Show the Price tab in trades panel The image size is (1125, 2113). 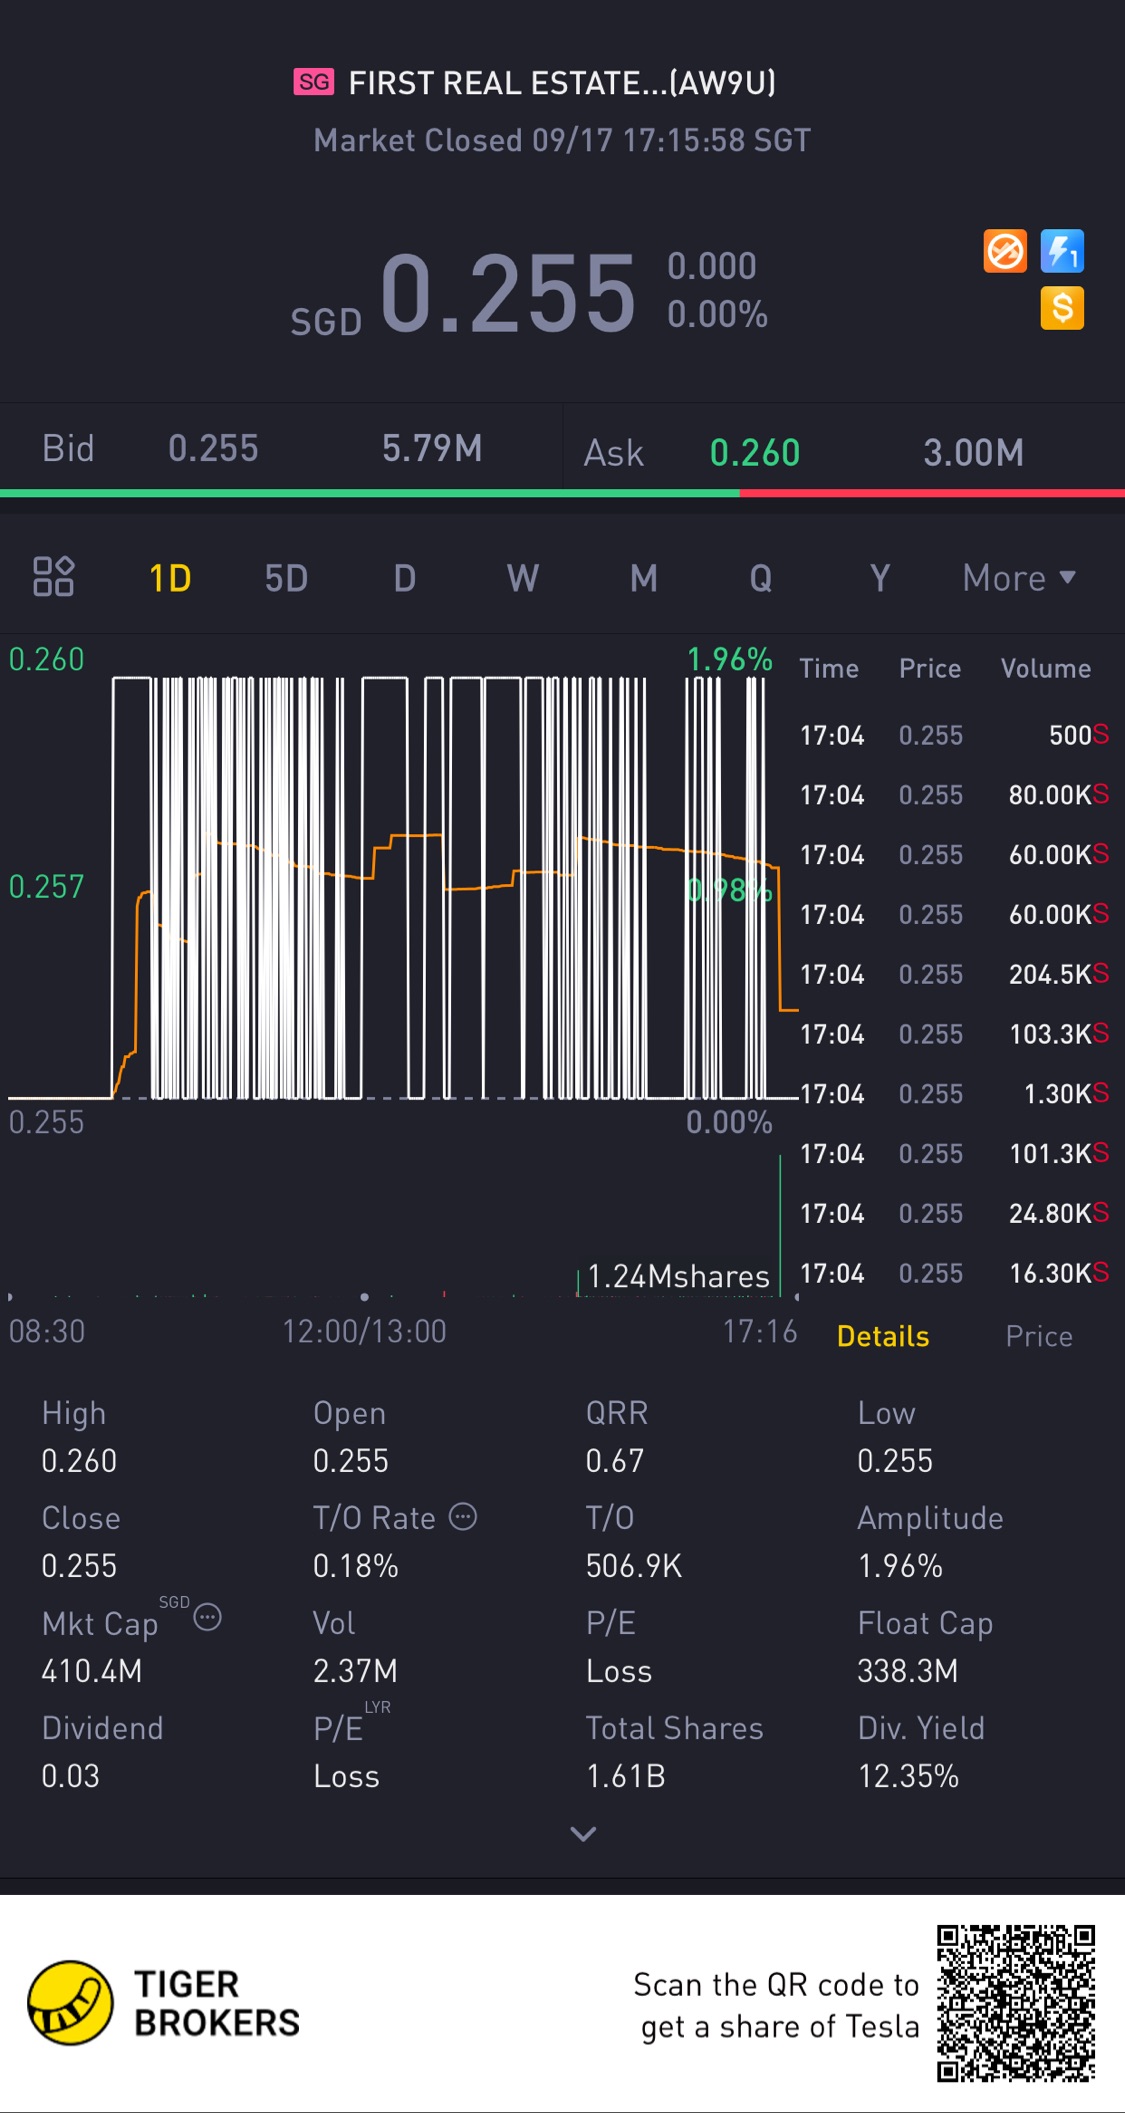tap(1039, 1336)
